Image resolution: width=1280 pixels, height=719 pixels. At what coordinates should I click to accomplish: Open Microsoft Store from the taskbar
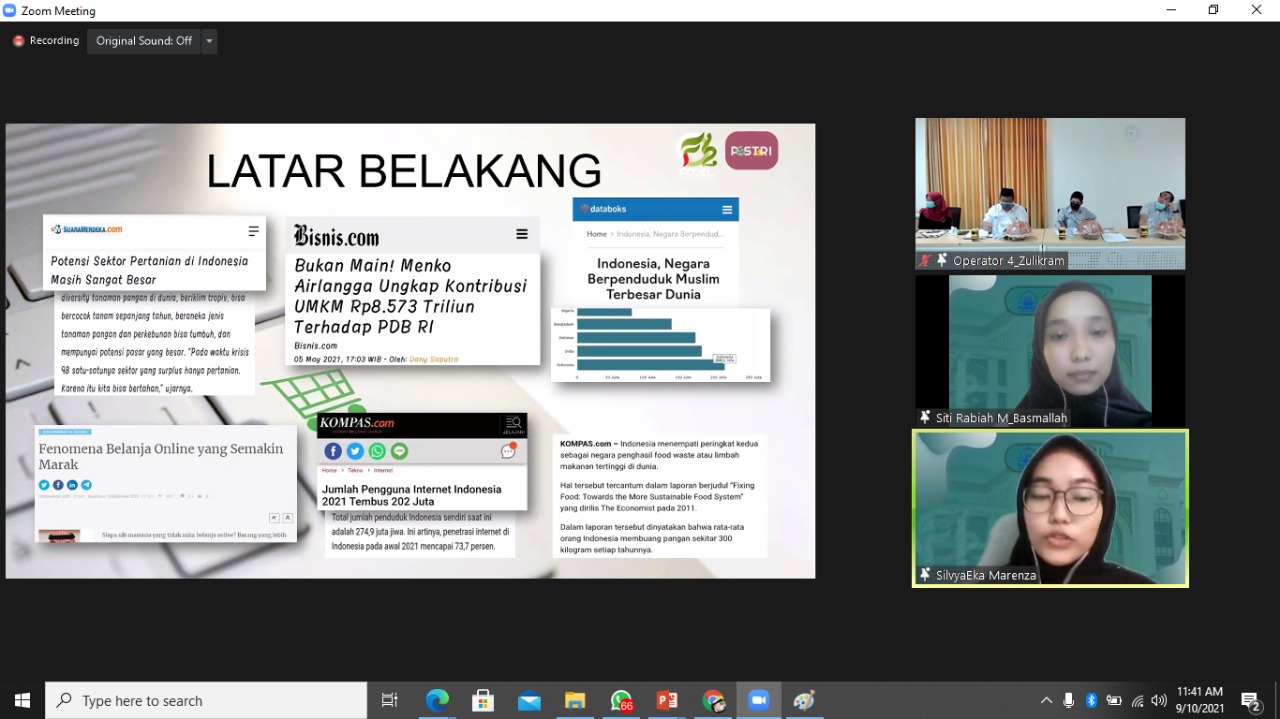[483, 701]
